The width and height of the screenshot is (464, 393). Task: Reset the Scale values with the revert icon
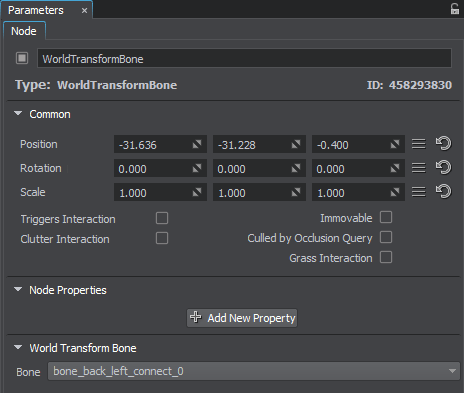(443, 192)
